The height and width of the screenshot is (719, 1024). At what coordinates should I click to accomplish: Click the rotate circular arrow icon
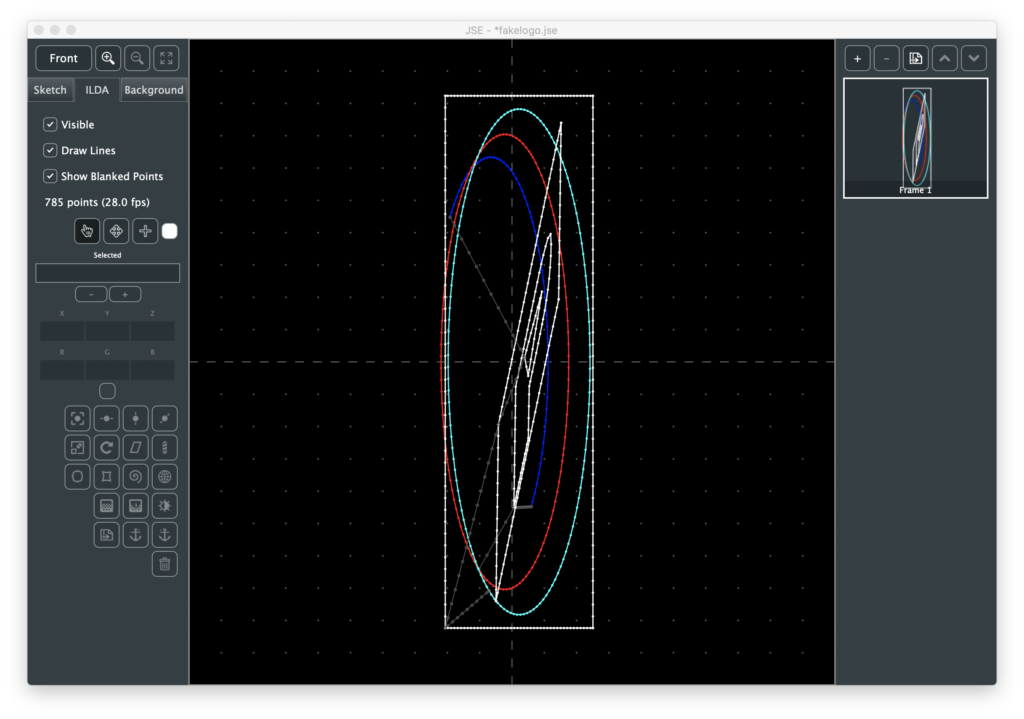click(x=107, y=447)
